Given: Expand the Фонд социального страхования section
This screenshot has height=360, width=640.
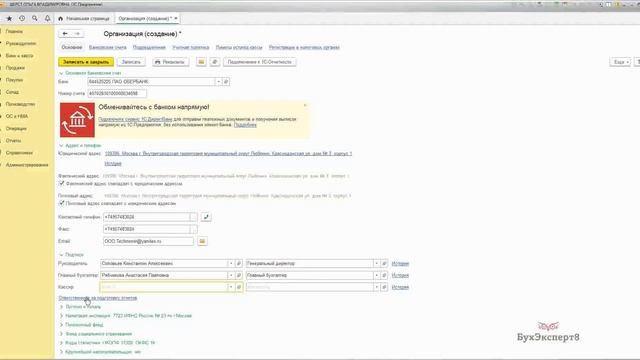Looking at the screenshot, I should tap(61, 333).
